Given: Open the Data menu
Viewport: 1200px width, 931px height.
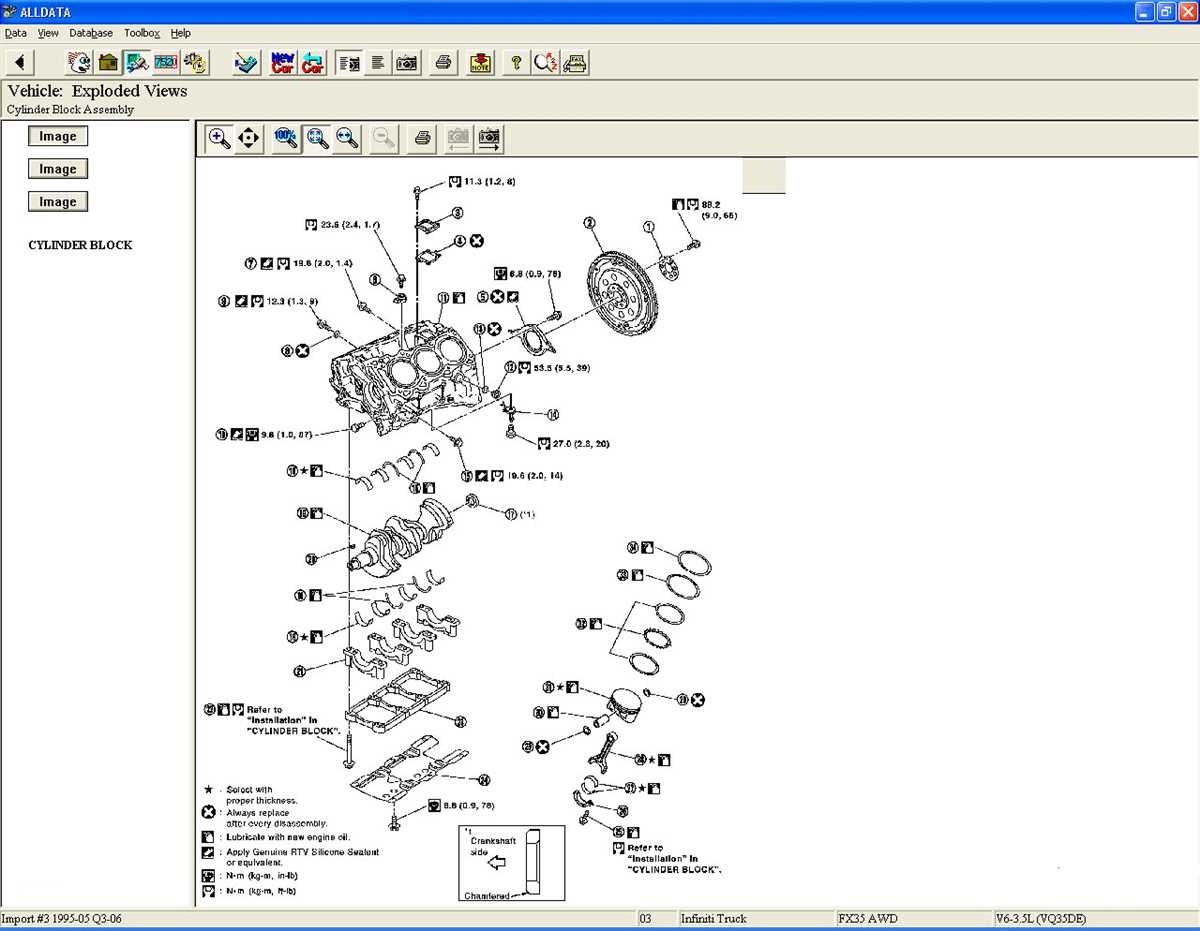Looking at the screenshot, I should (x=15, y=32).
